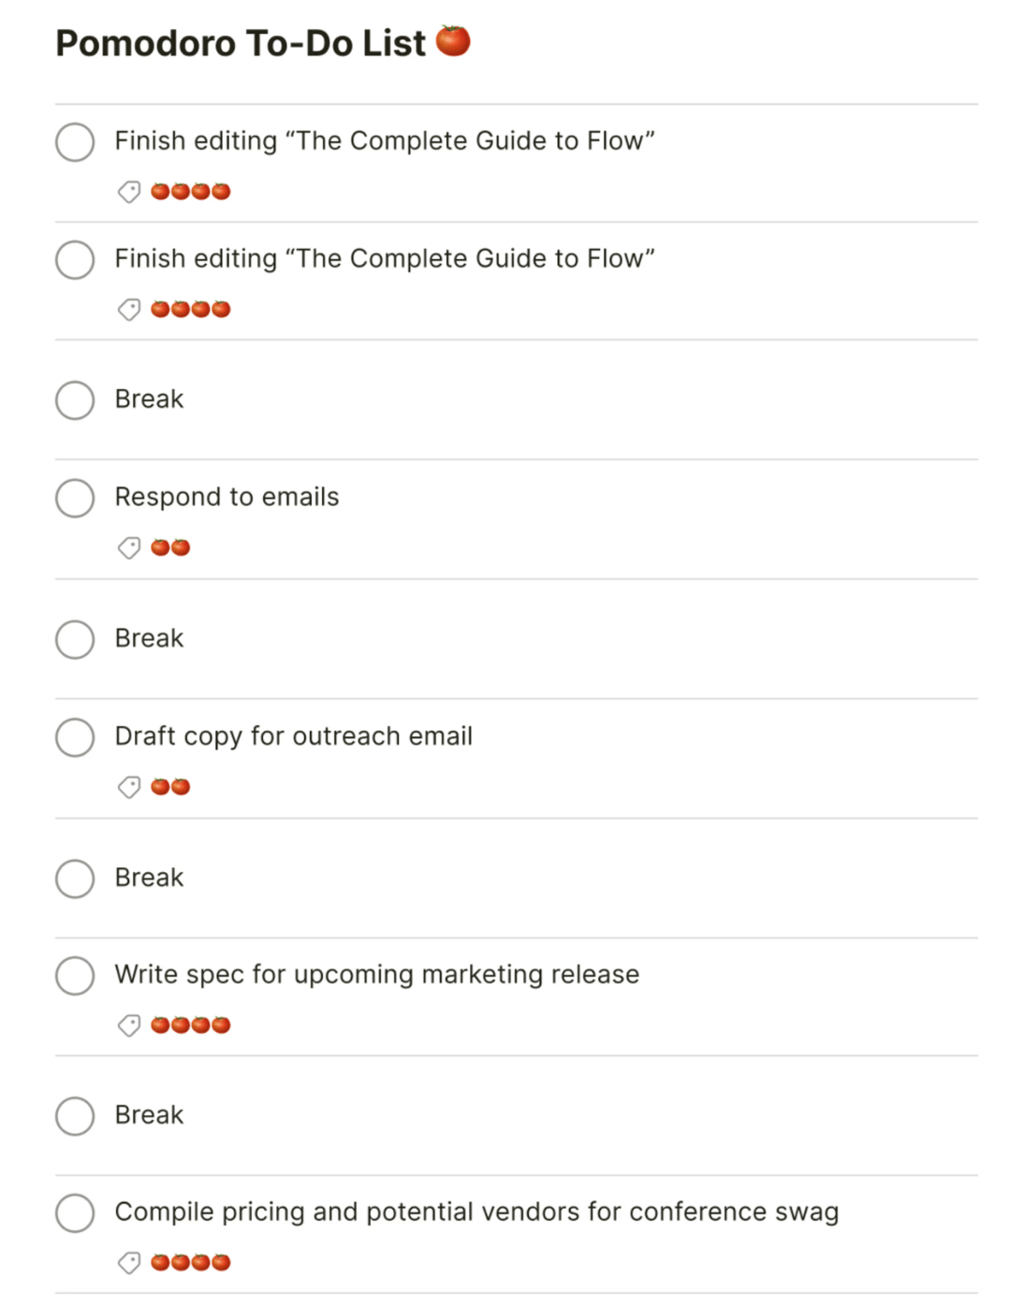
Task: Click the last tomato under Write spec for marketing release
Action: pos(221,1024)
